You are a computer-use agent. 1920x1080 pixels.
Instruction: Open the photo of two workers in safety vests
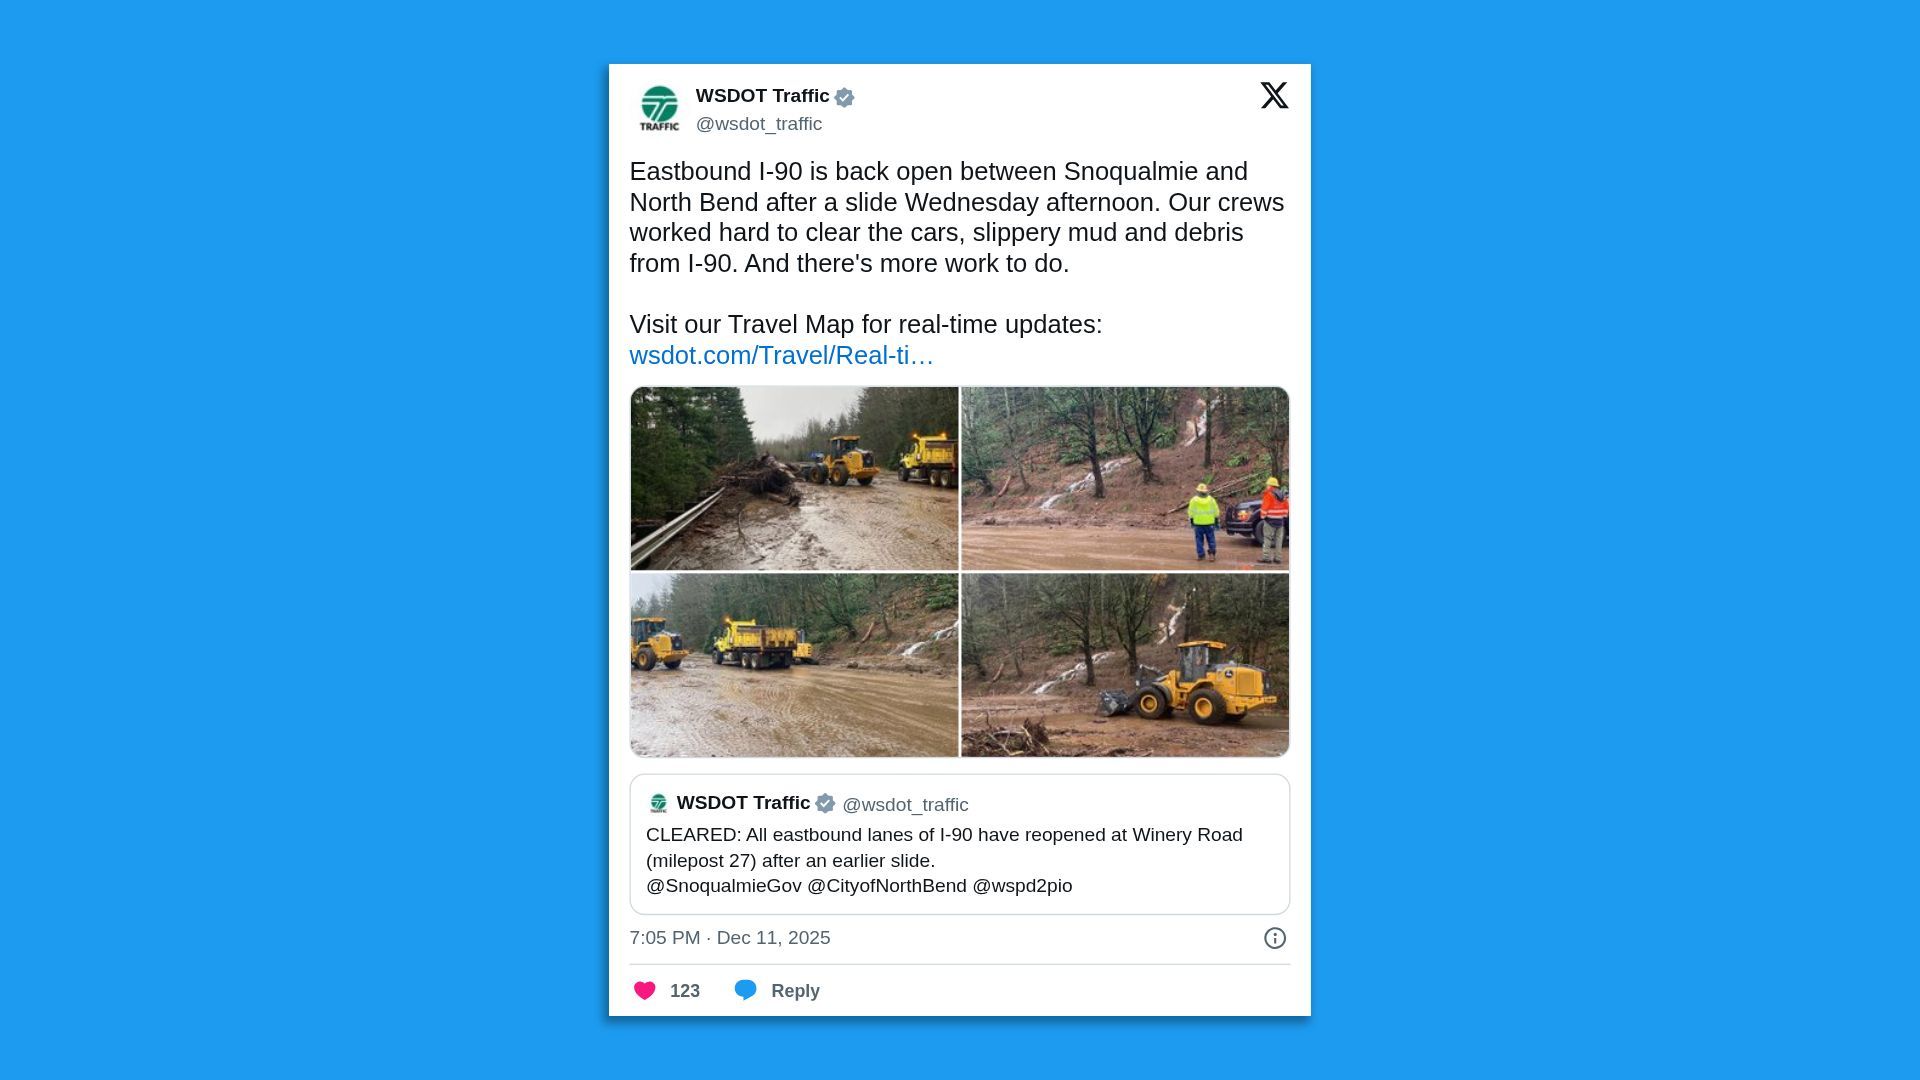pos(1125,478)
